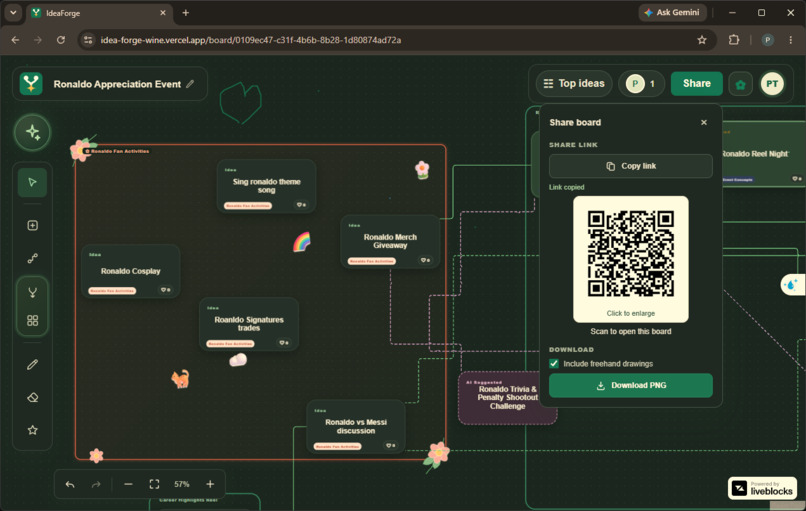806x511 pixels.
Task: Click the water drop side tab
Action: point(792,284)
